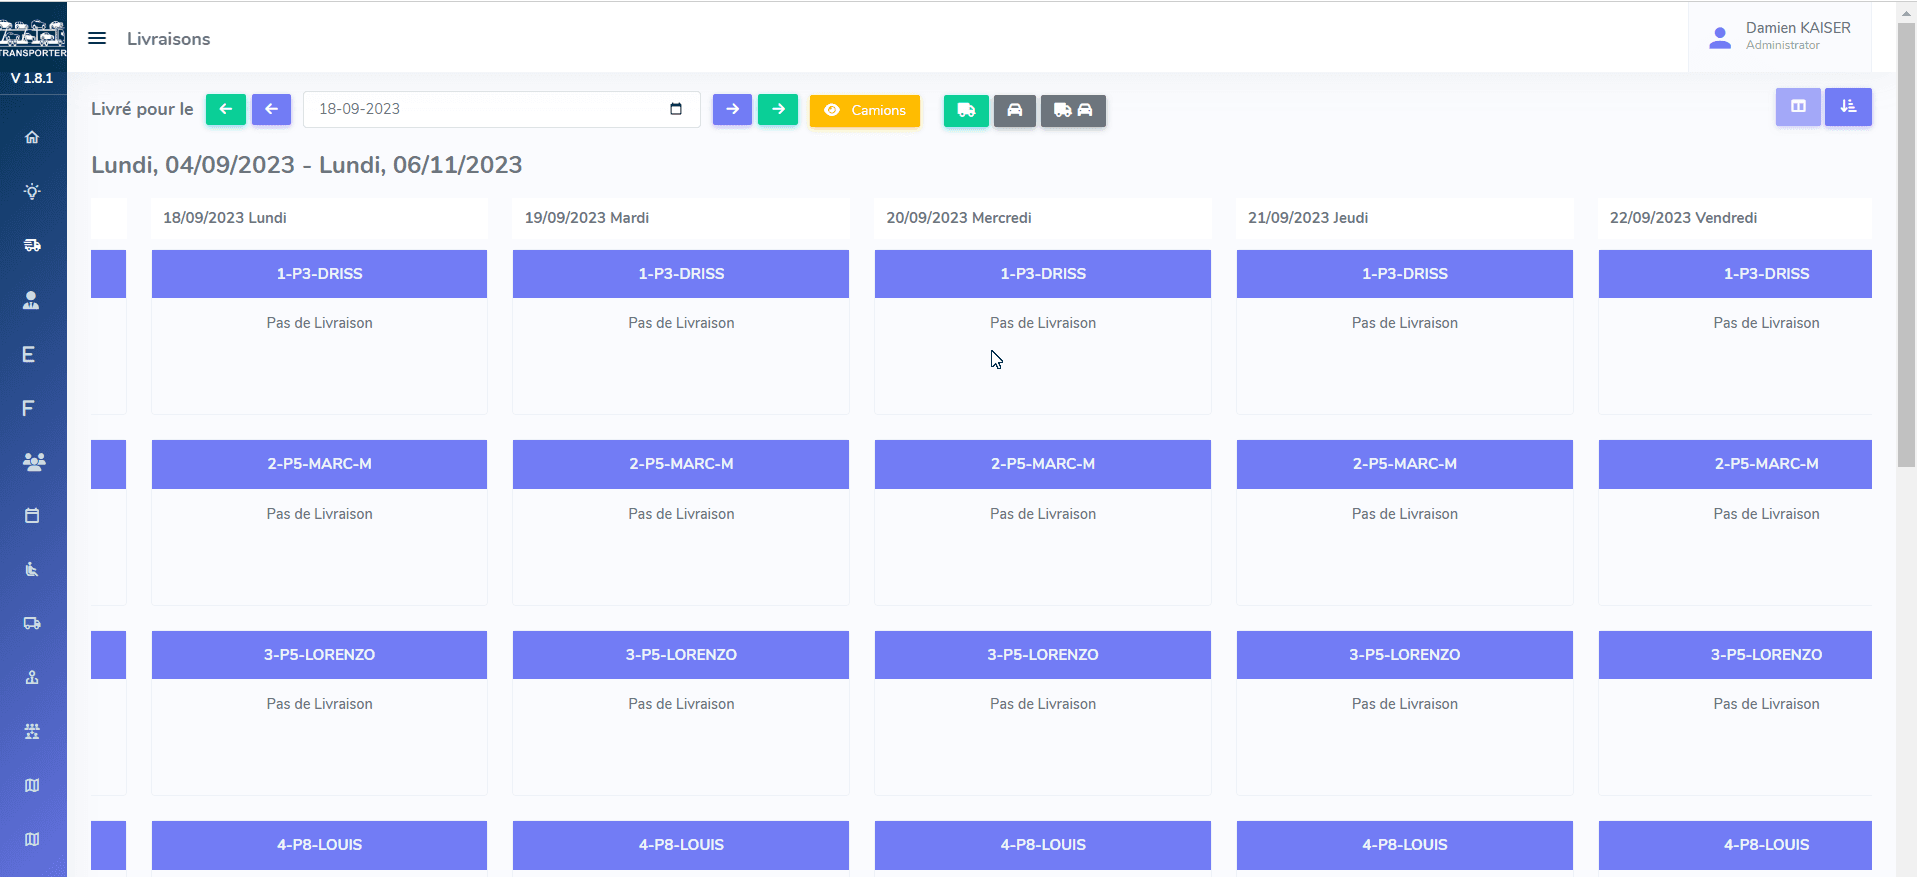Open the hamburger menu next to Livraisons
The width and height of the screenshot is (1917, 877).
(x=97, y=39)
